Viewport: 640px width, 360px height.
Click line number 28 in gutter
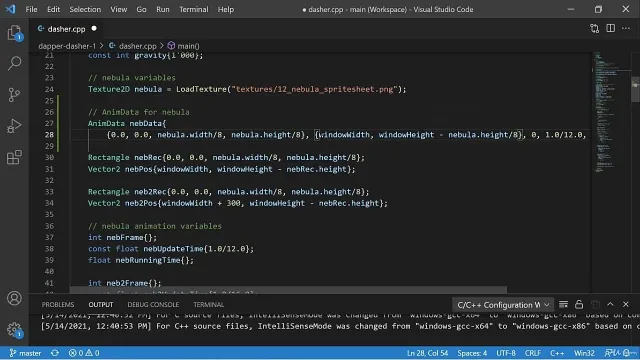tap(49, 135)
